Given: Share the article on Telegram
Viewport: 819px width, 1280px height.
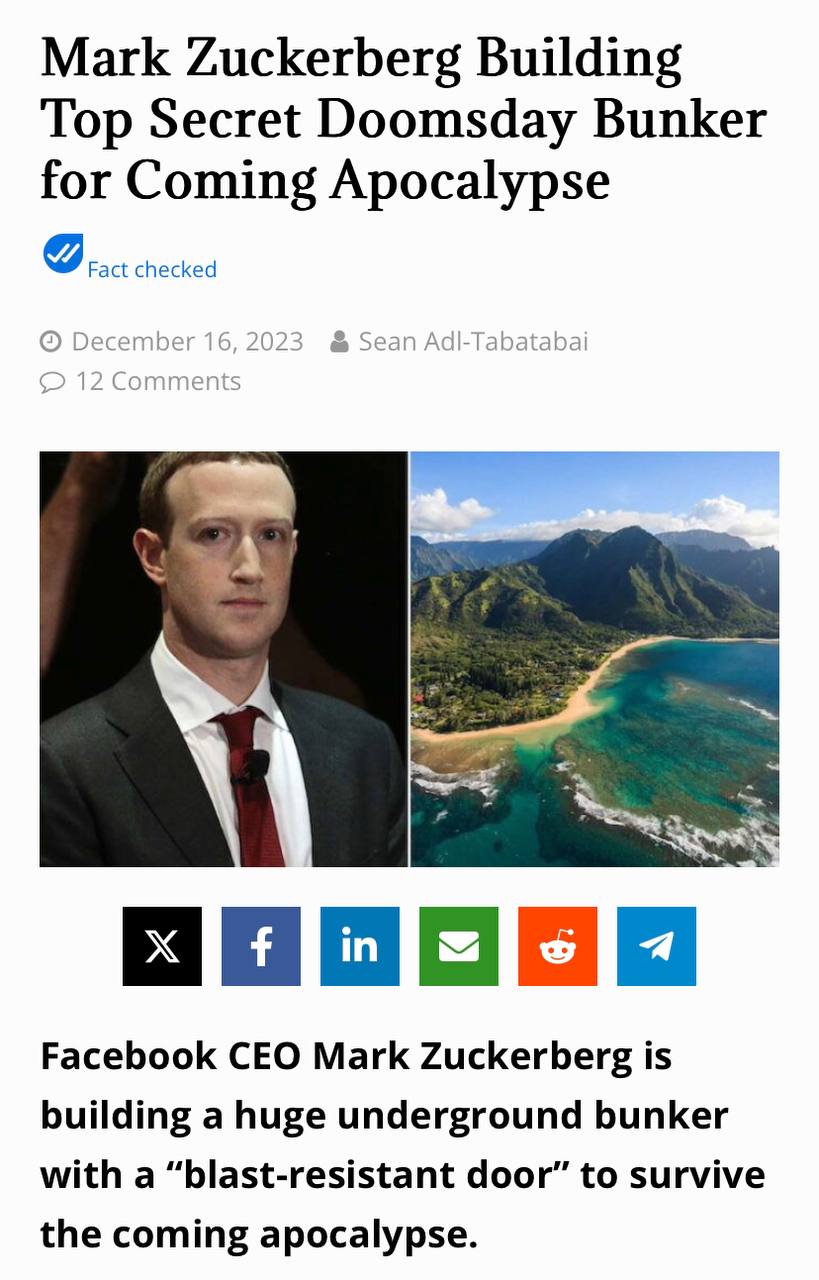Looking at the screenshot, I should tap(657, 946).
